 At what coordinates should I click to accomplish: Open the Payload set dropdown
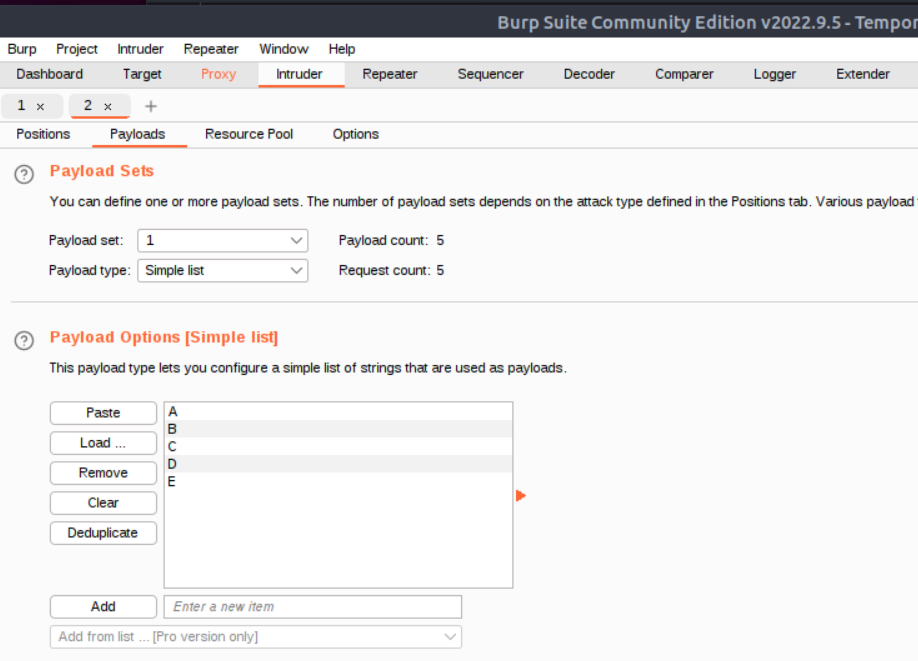222,240
